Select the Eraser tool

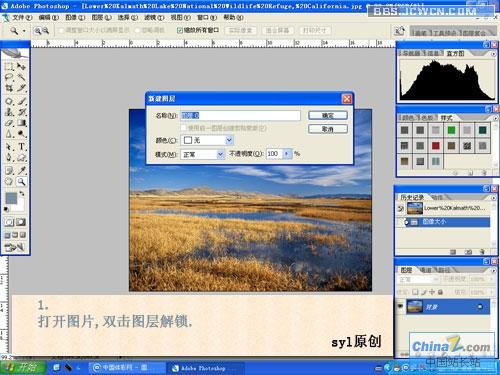click(9, 123)
